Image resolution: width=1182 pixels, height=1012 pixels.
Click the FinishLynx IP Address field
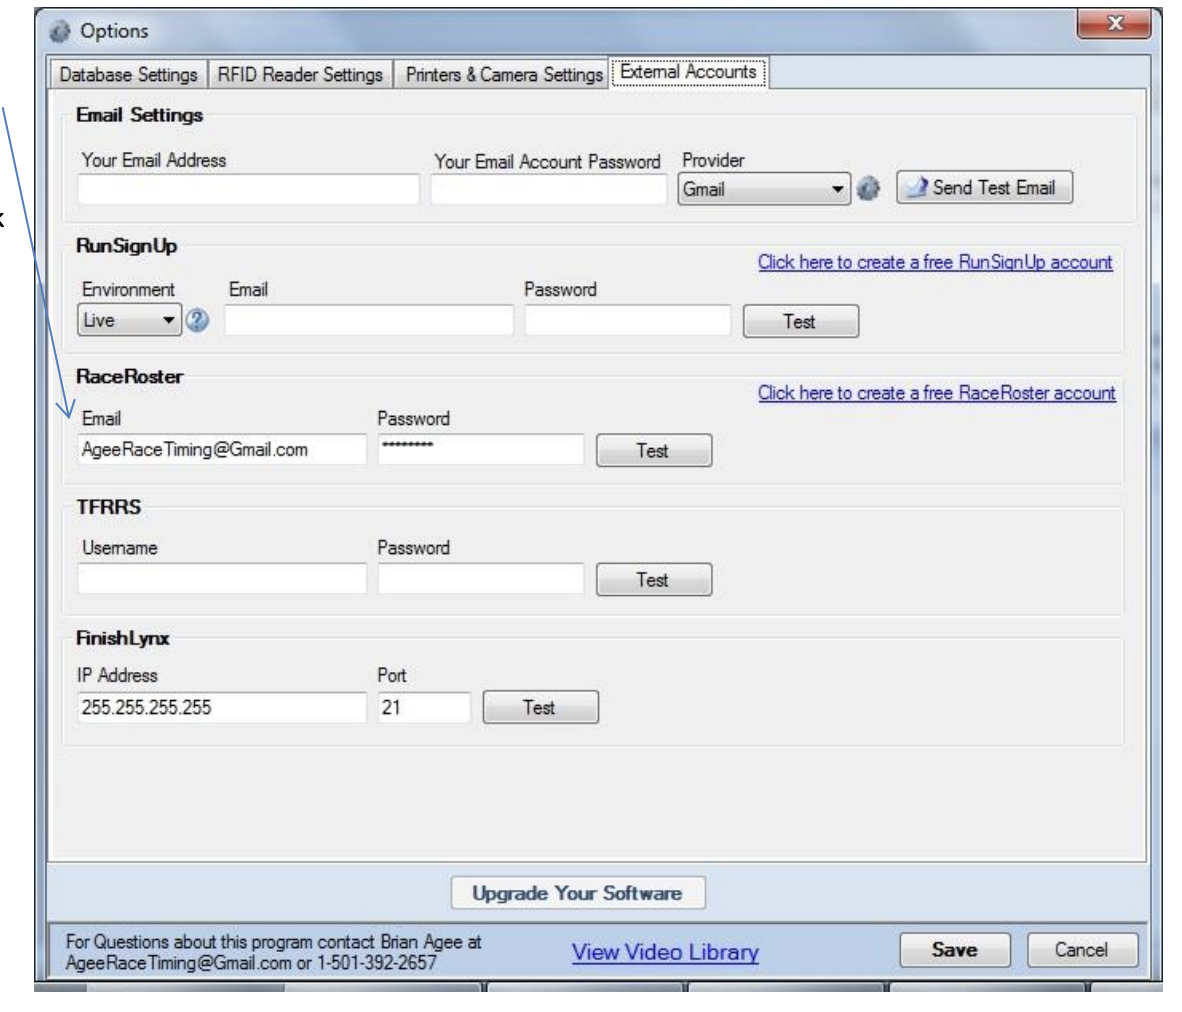[x=222, y=708]
